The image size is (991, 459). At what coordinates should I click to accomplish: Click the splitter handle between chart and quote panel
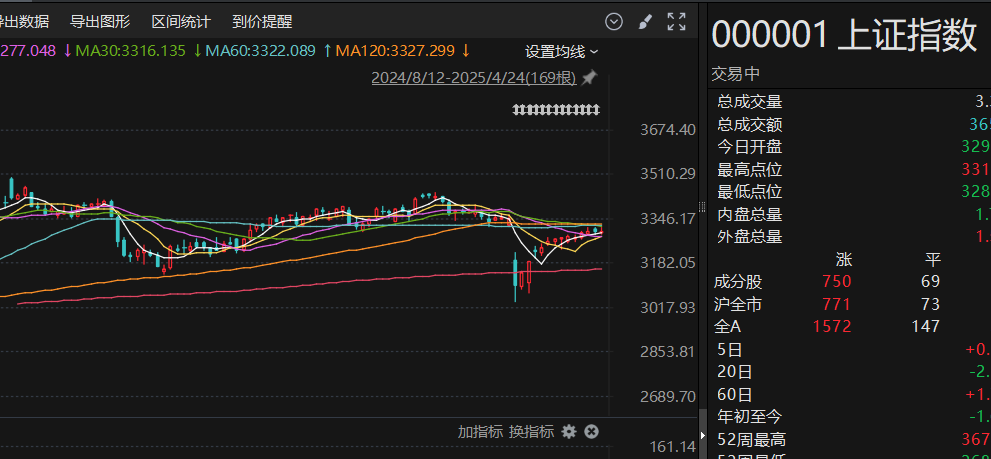[702, 207]
